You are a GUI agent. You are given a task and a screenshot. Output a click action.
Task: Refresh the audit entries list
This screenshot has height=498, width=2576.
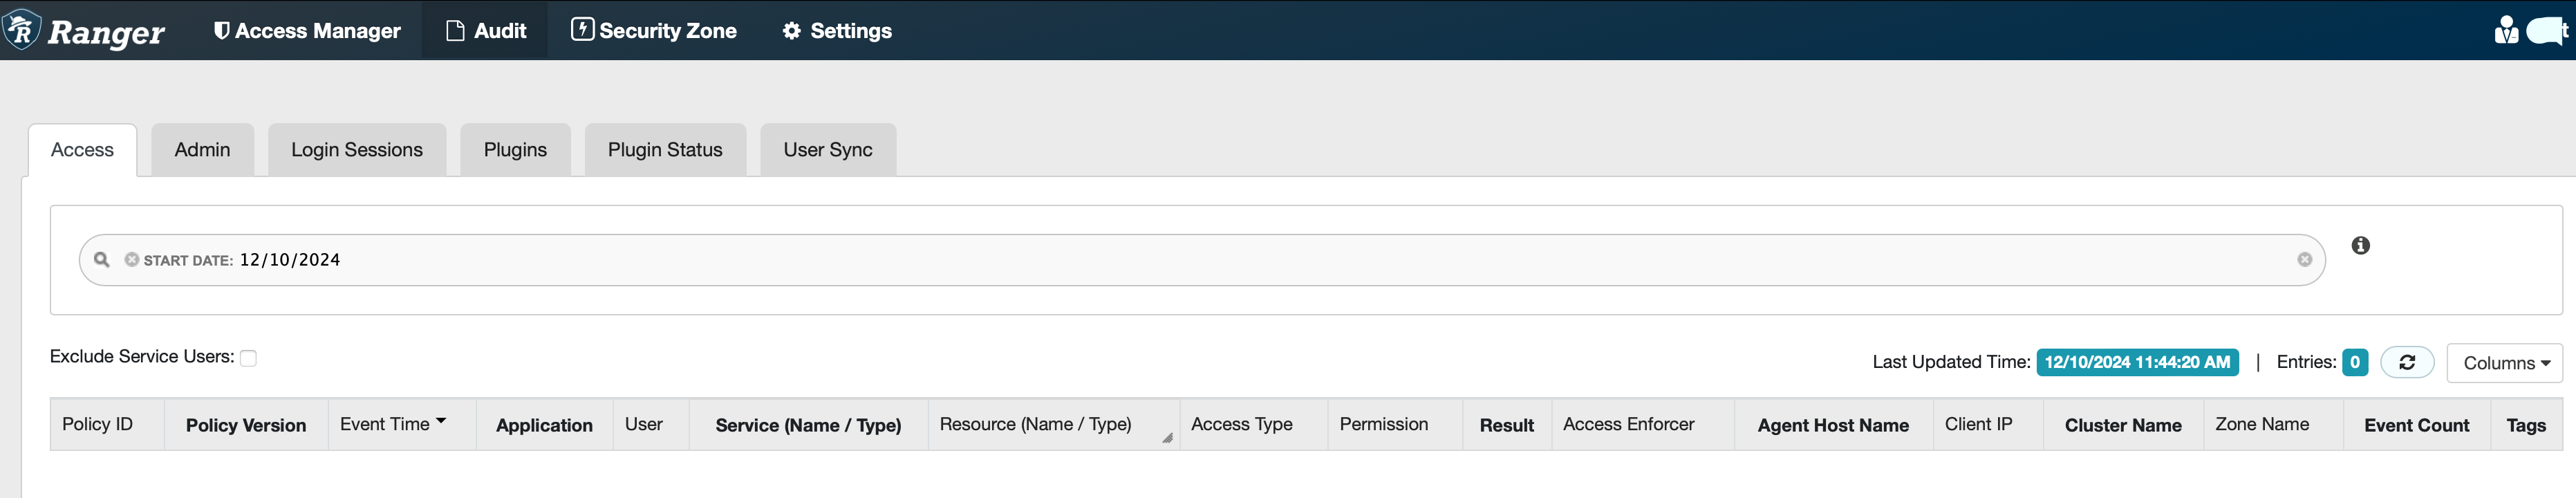coord(2406,363)
